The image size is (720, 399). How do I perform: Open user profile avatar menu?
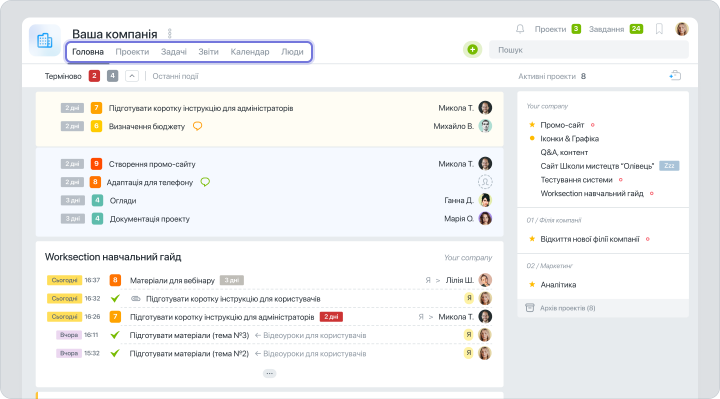(x=682, y=29)
